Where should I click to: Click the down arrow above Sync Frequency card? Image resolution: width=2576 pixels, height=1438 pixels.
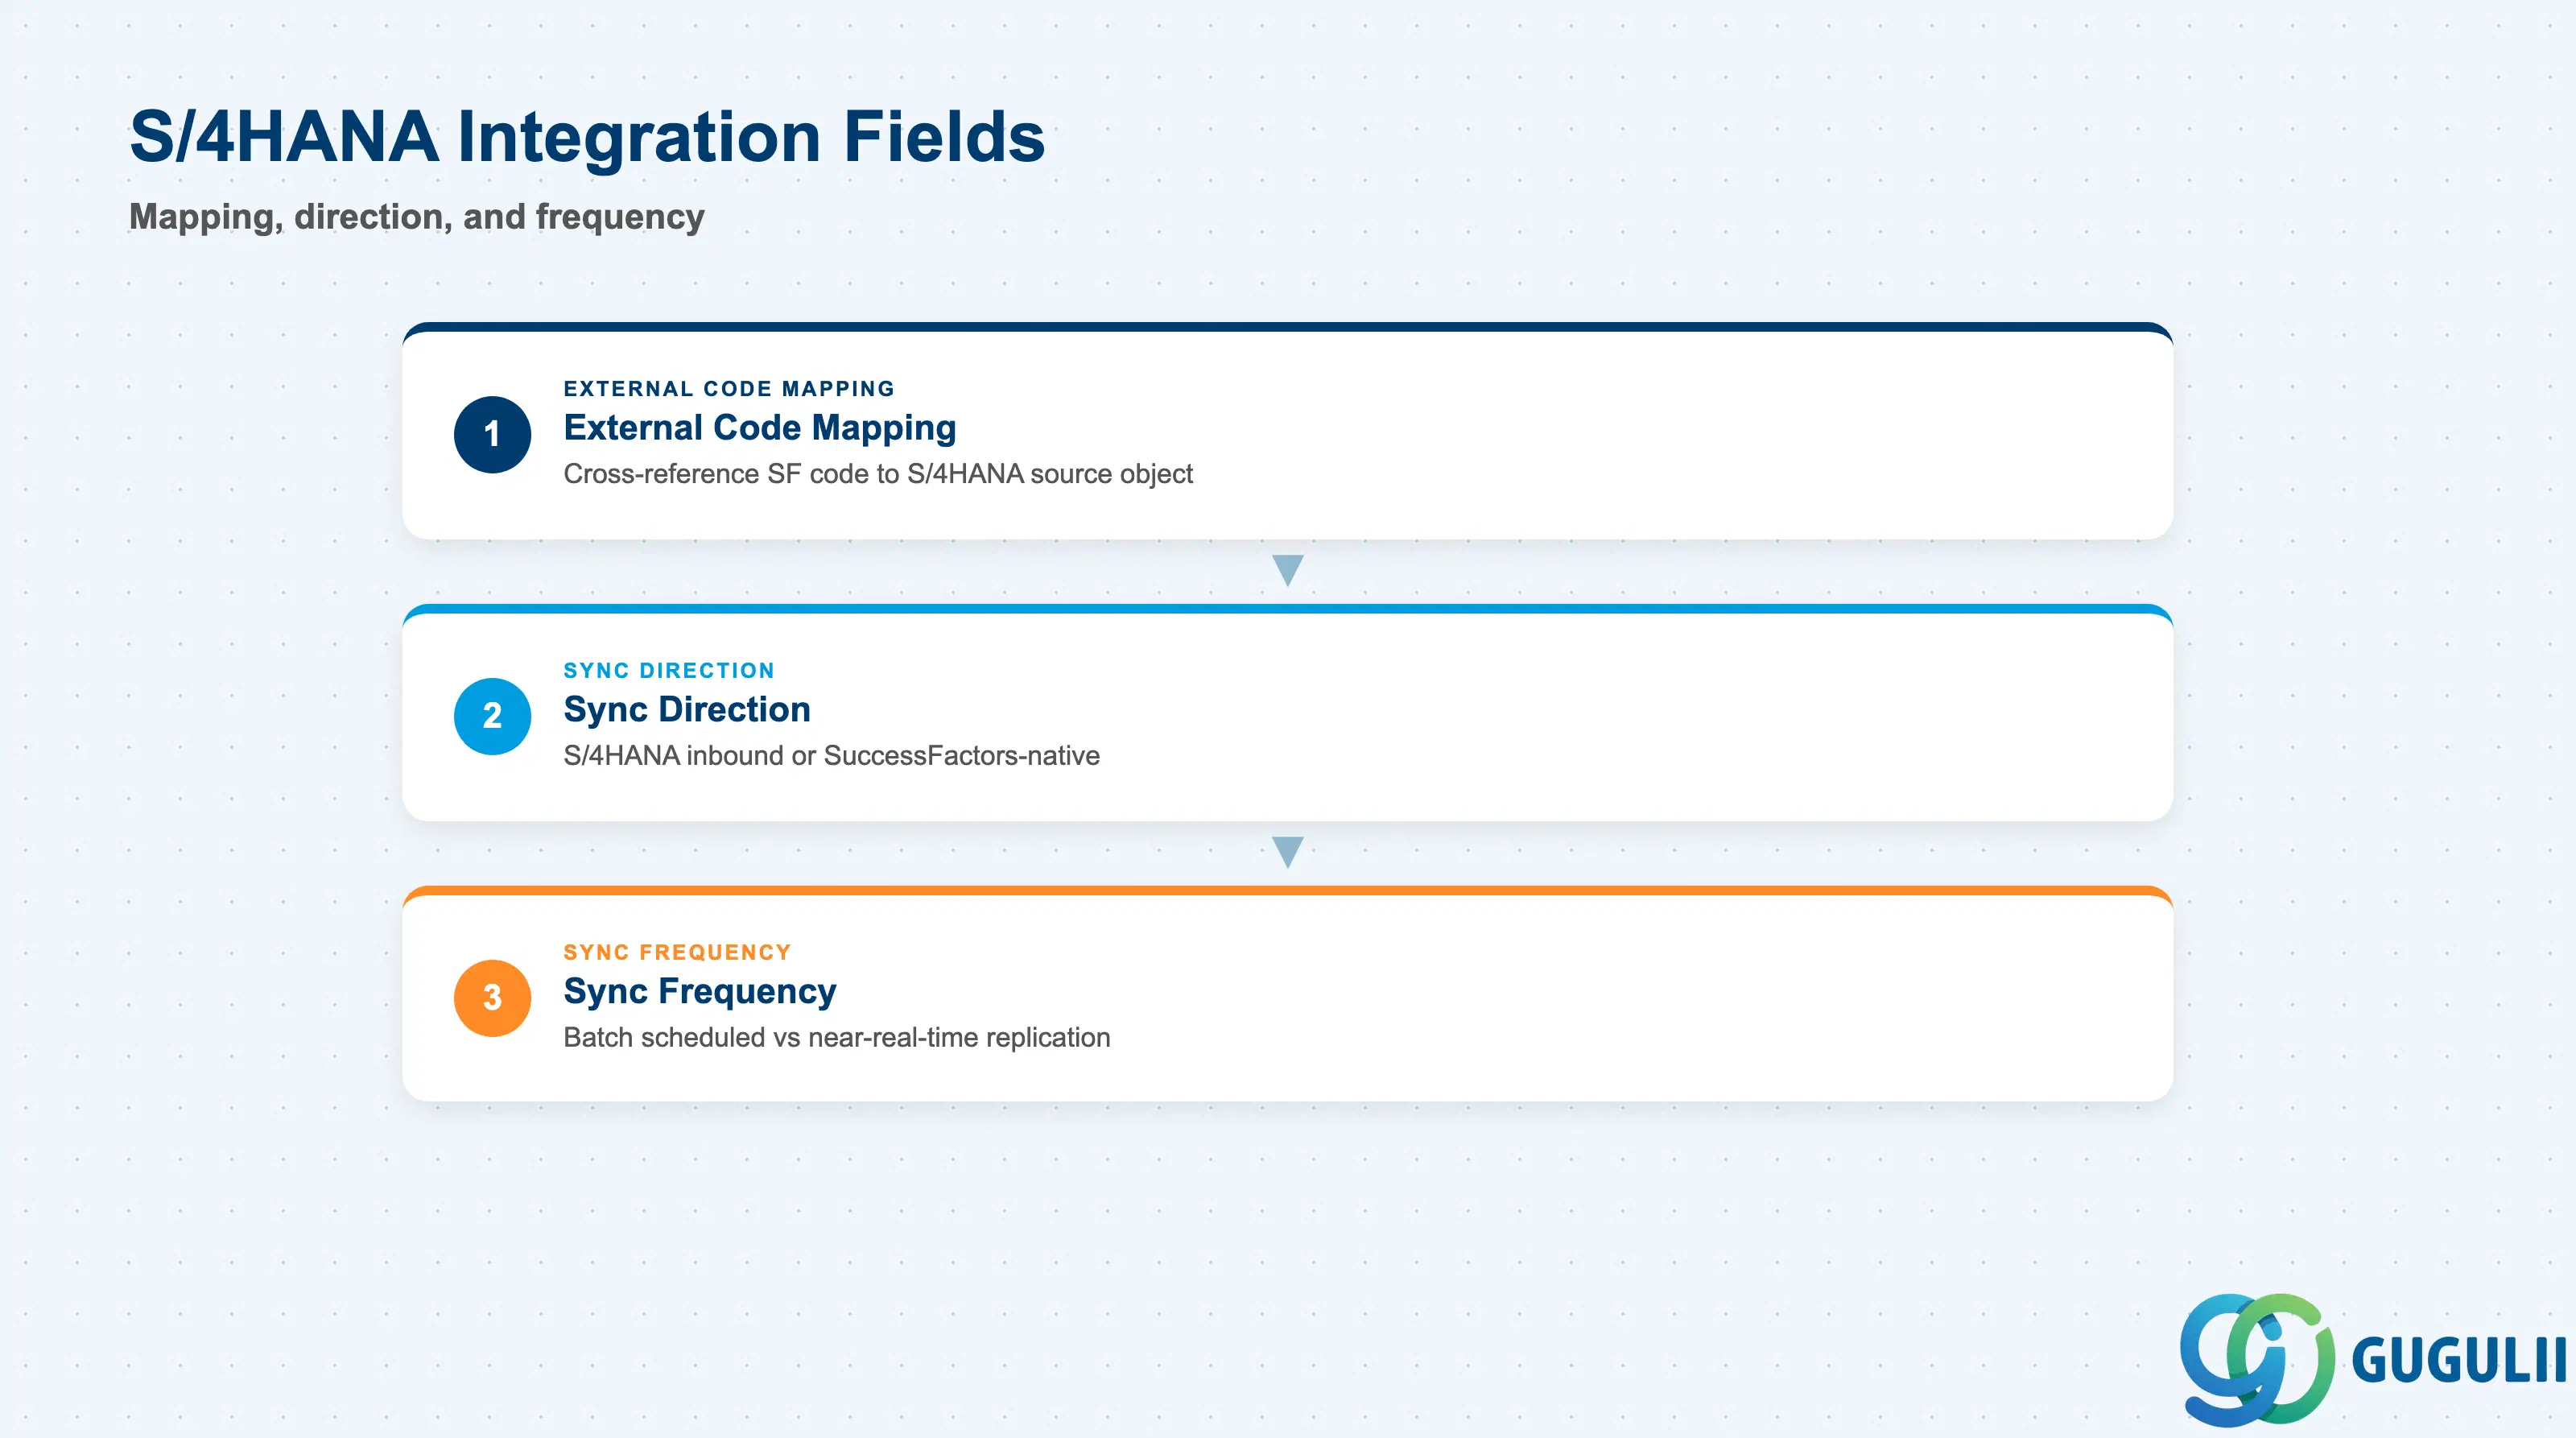(1287, 852)
